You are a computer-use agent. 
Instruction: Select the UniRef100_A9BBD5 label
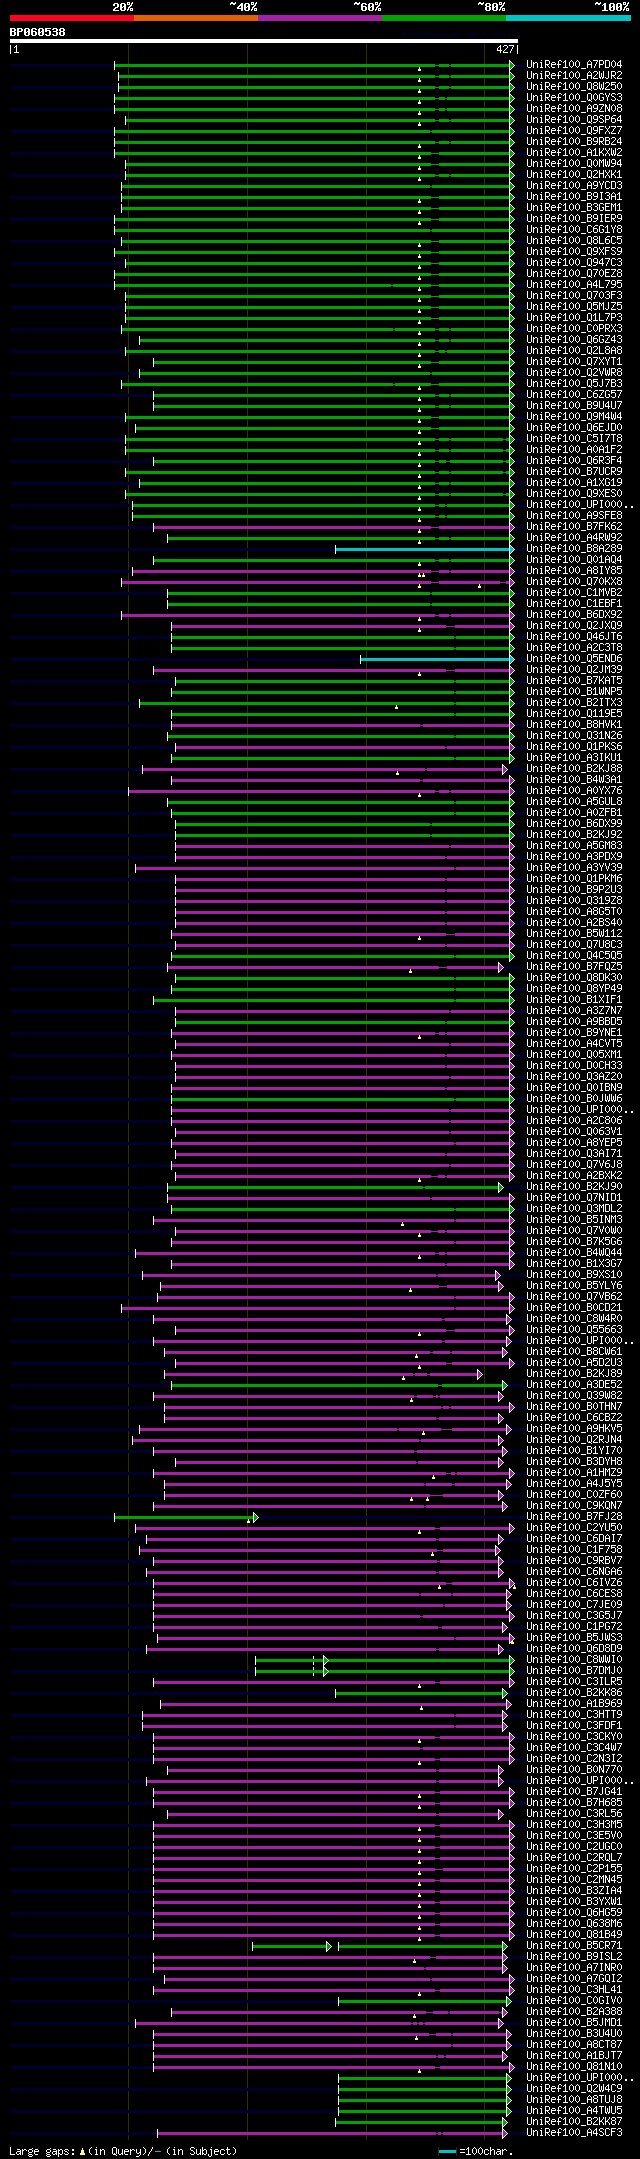tap(574, 1022)
